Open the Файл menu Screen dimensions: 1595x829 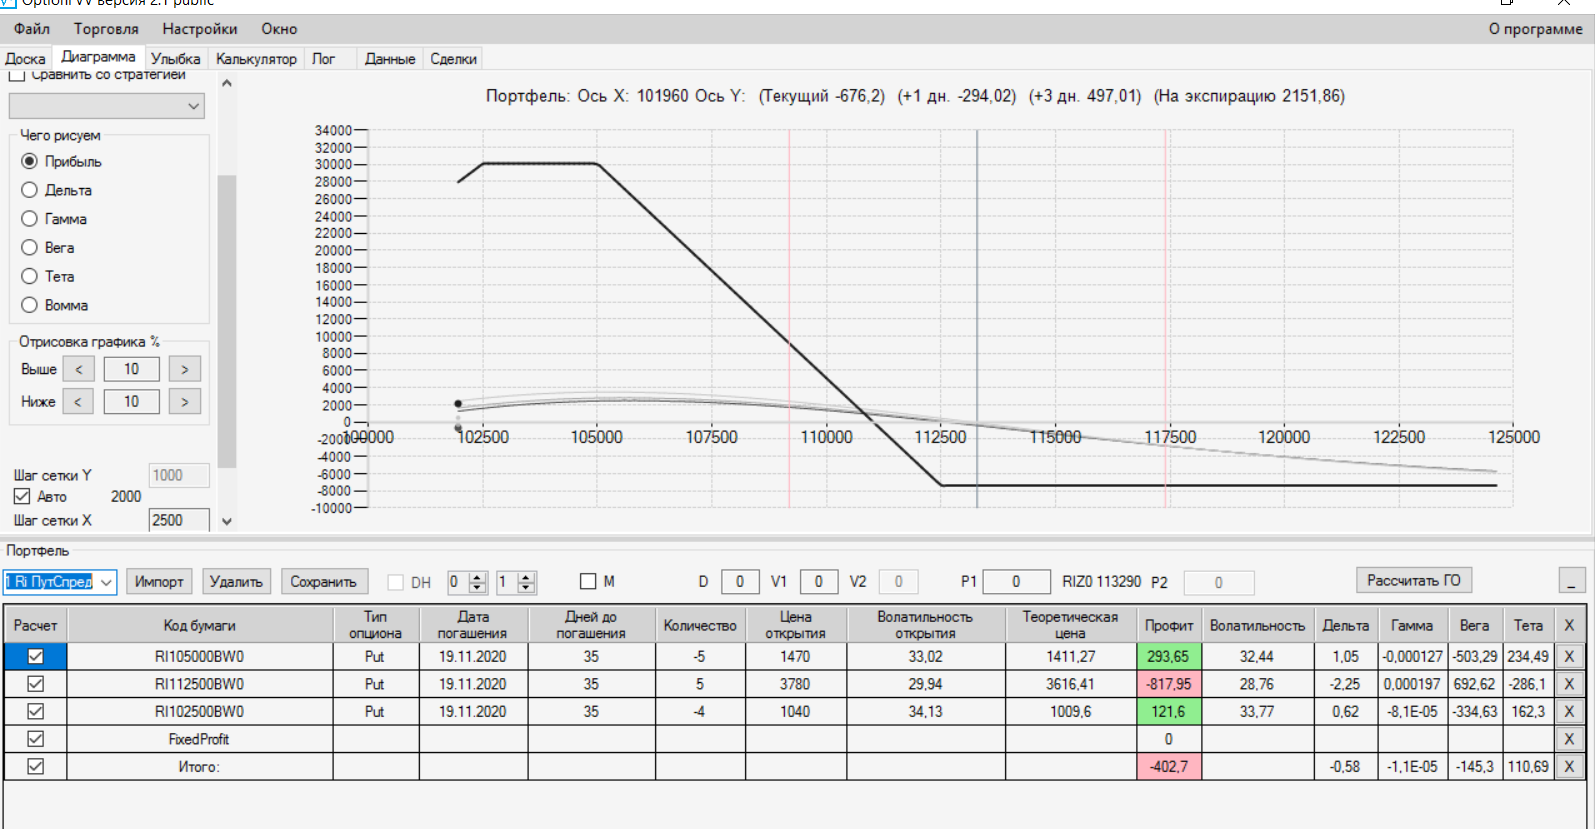pos(32,29)
